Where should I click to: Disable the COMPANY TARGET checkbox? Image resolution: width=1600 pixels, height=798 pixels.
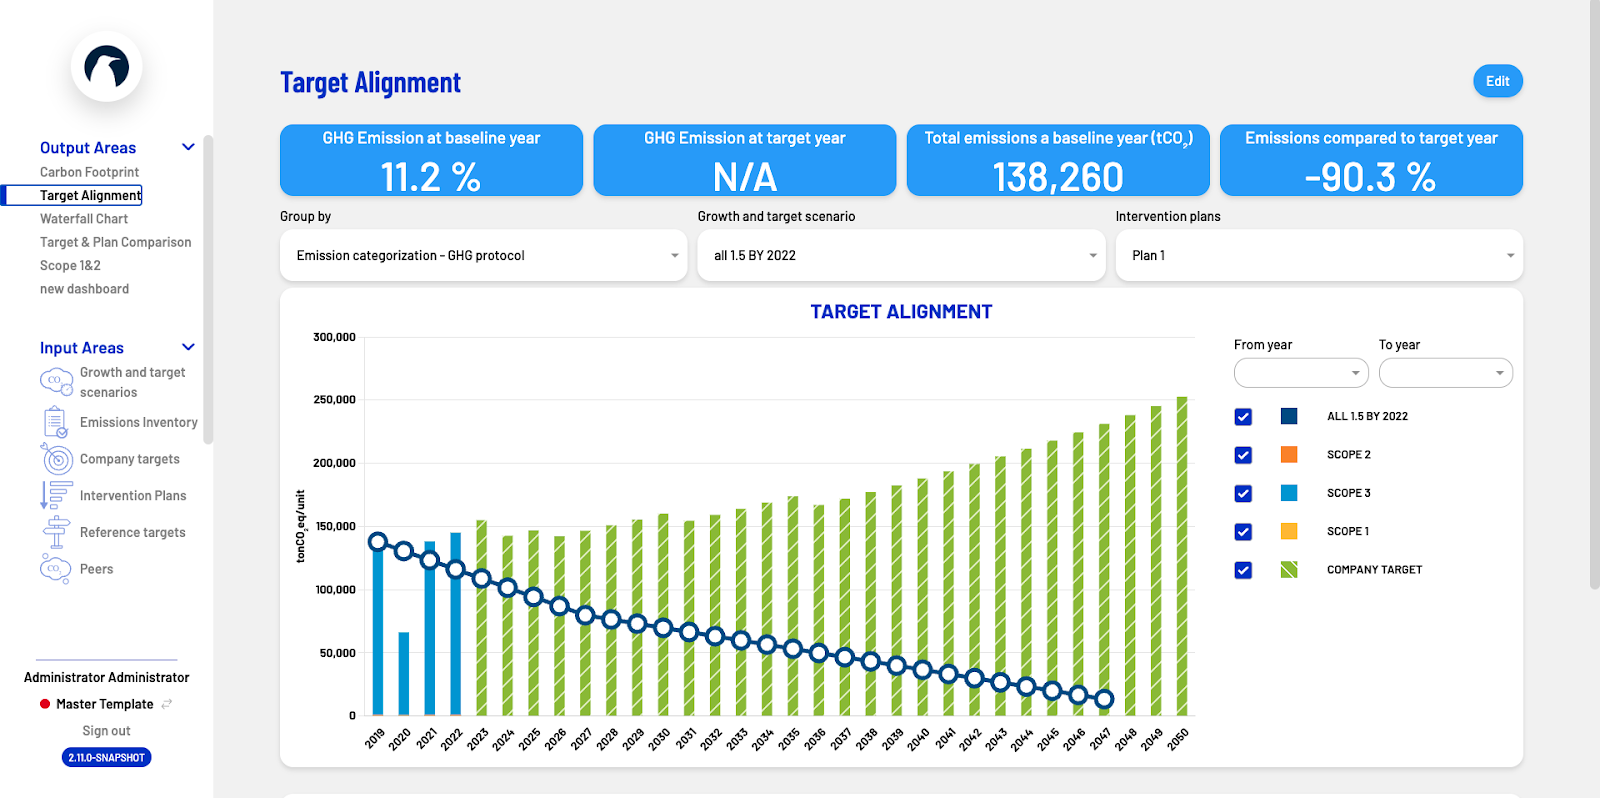(x=1243, y=570)
